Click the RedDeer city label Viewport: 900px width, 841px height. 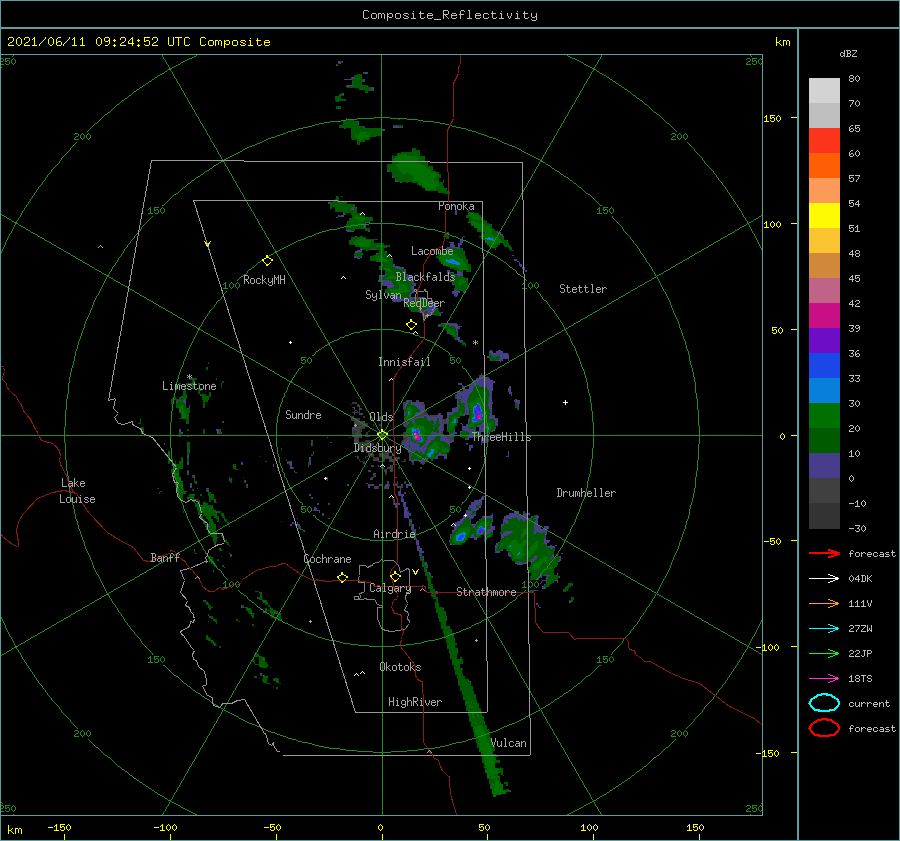point(424,303)
